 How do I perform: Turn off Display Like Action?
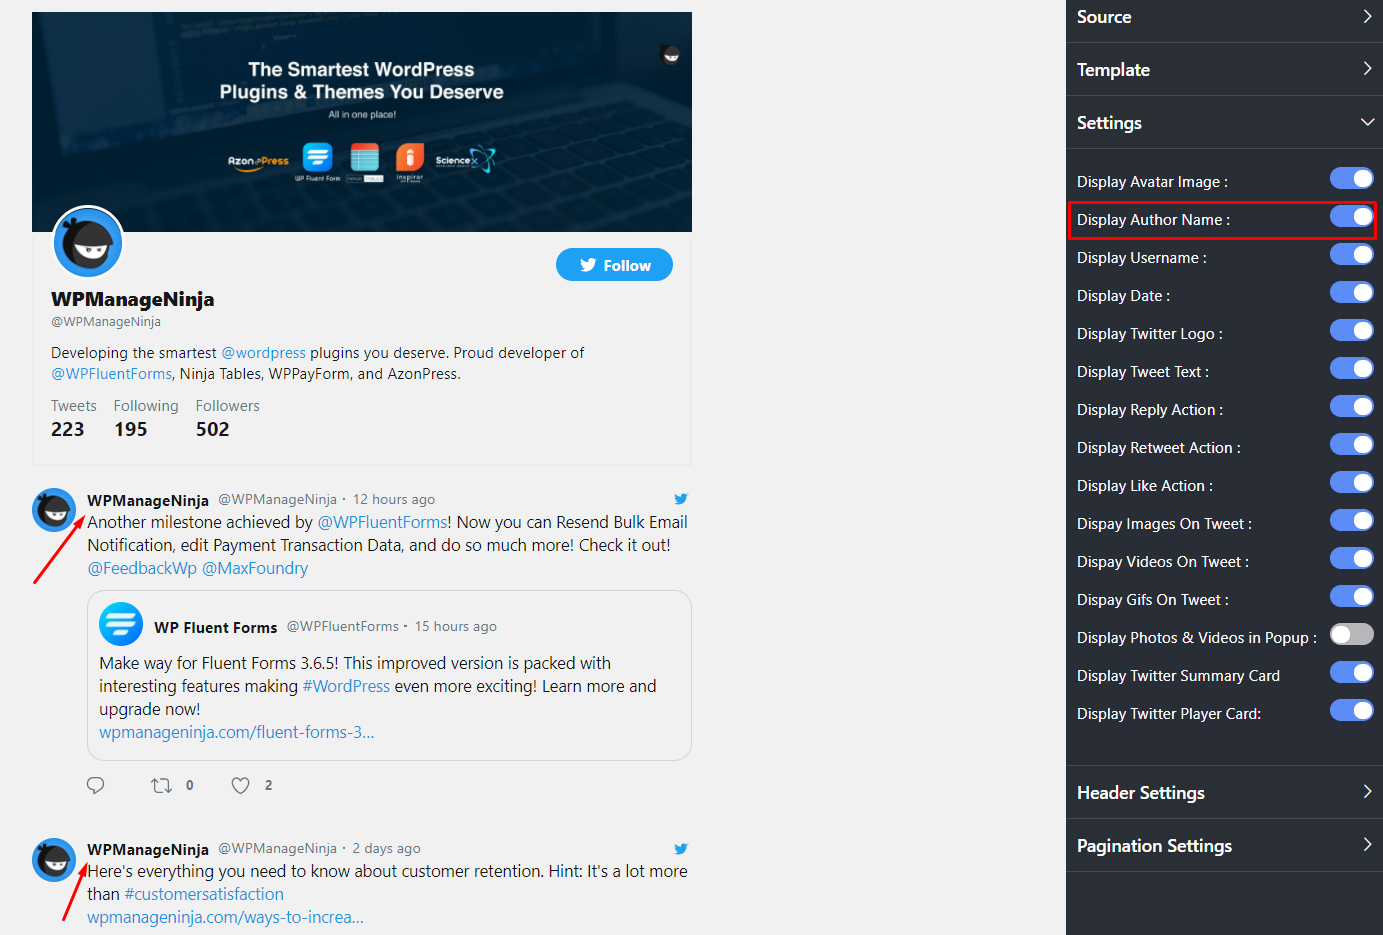pyautogui.click(x=1351, y=482)
